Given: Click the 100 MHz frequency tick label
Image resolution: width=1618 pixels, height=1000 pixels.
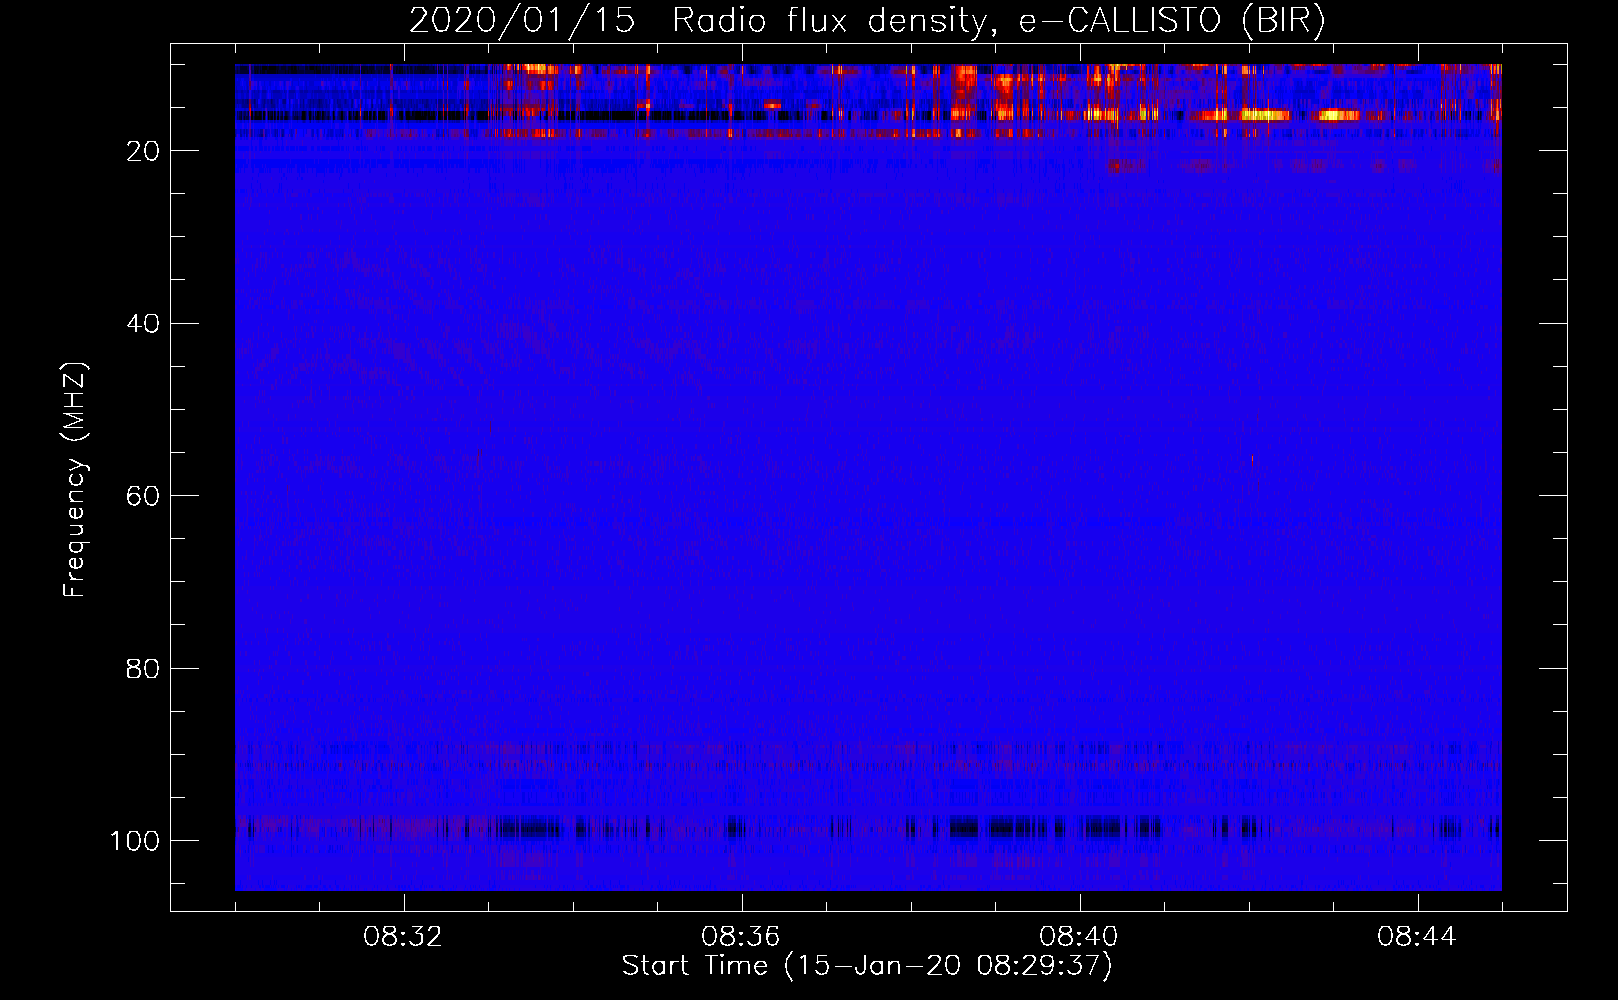Looking at the screenshot, I should pyautogui.click(x=135, y=841).
